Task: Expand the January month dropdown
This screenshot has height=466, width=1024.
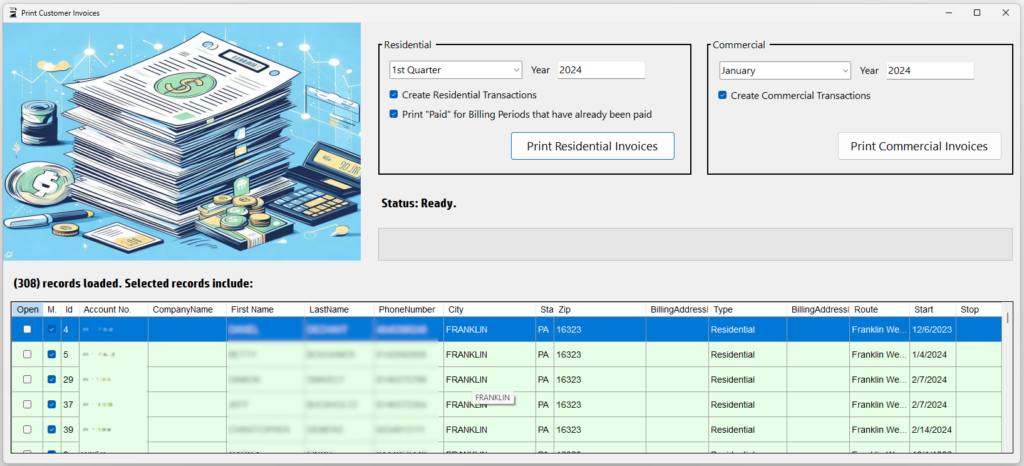Action: tap(784, 70)
